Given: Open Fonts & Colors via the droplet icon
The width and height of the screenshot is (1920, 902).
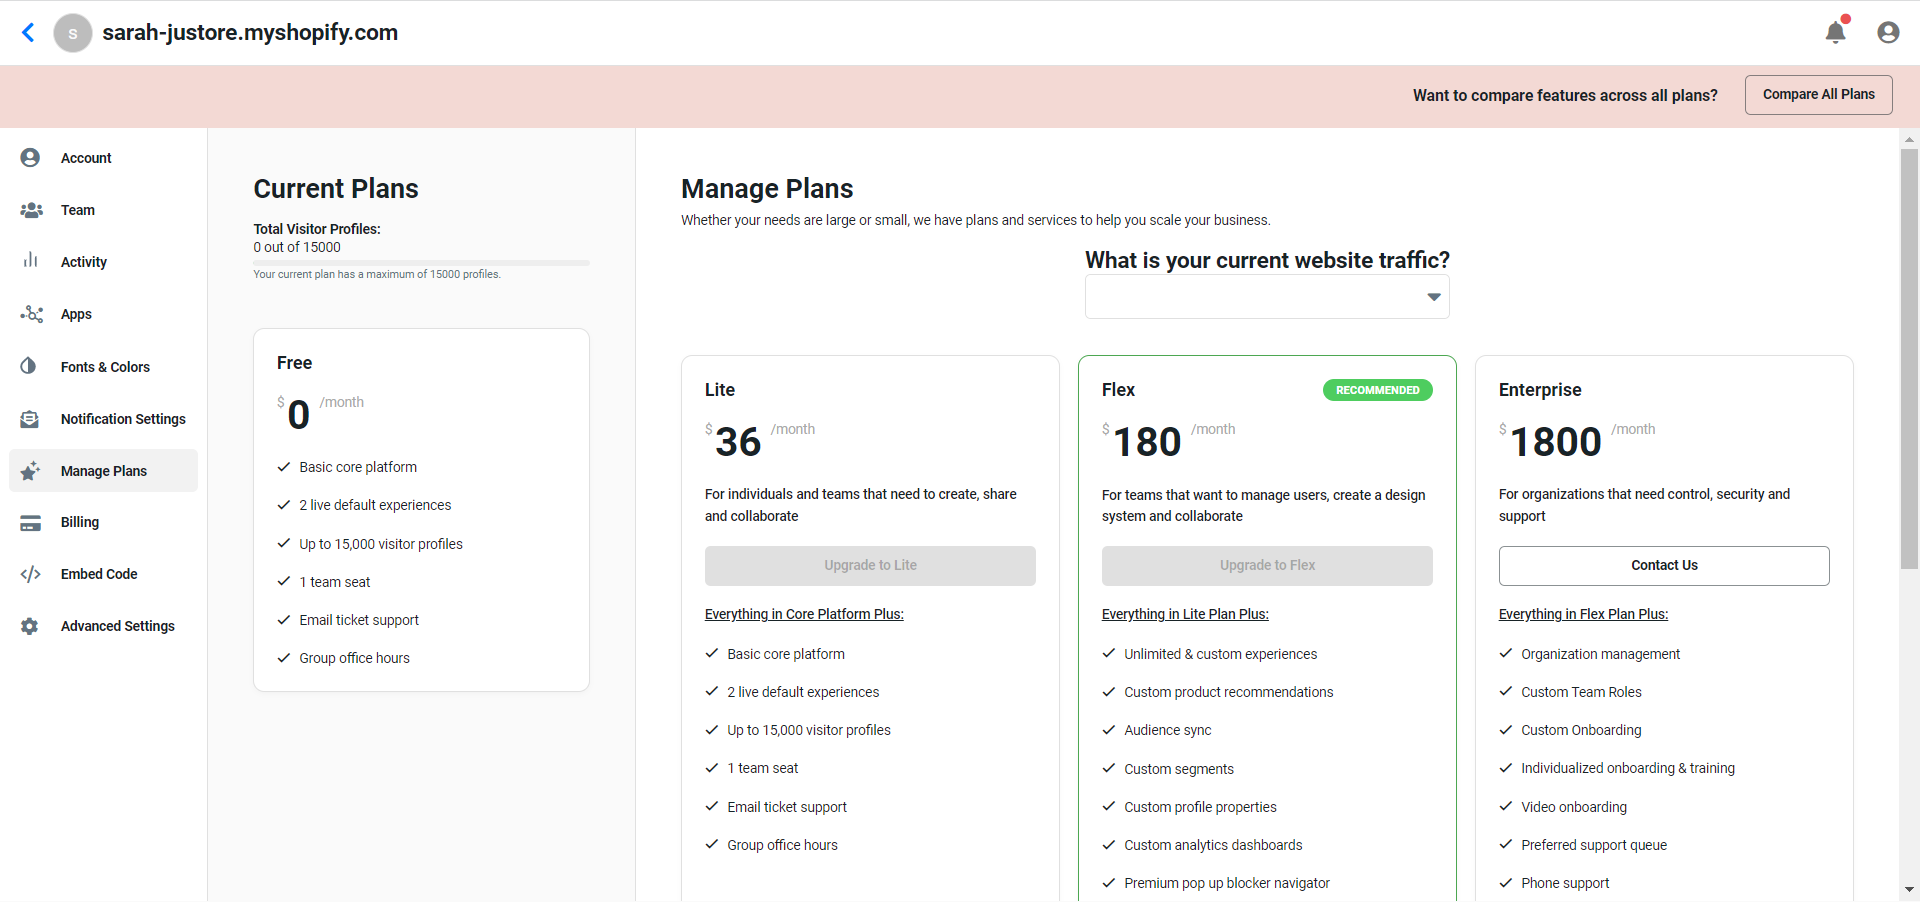Looking at the screenshot, I should pos(29,366).
